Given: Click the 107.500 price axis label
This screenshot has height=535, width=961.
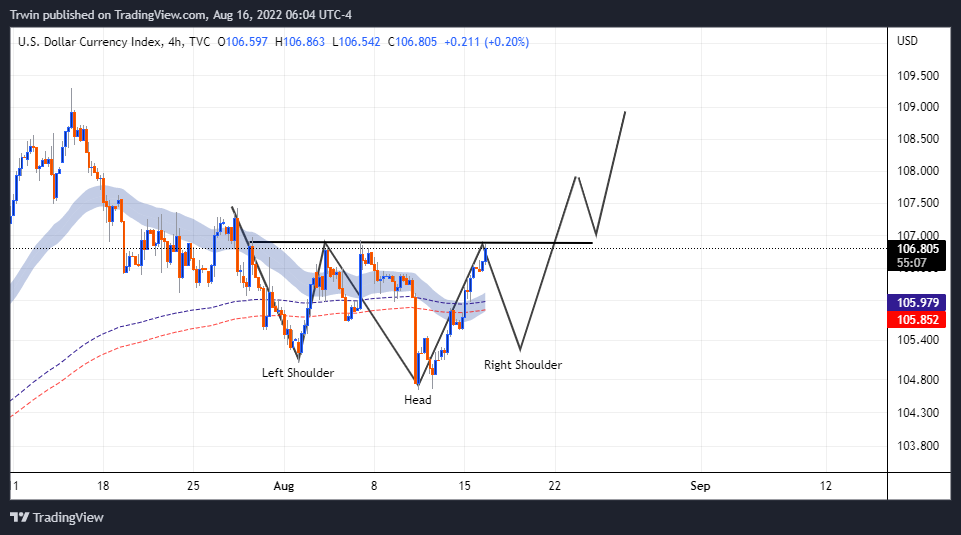Looking at the screenshot, I should click(918, 202).
